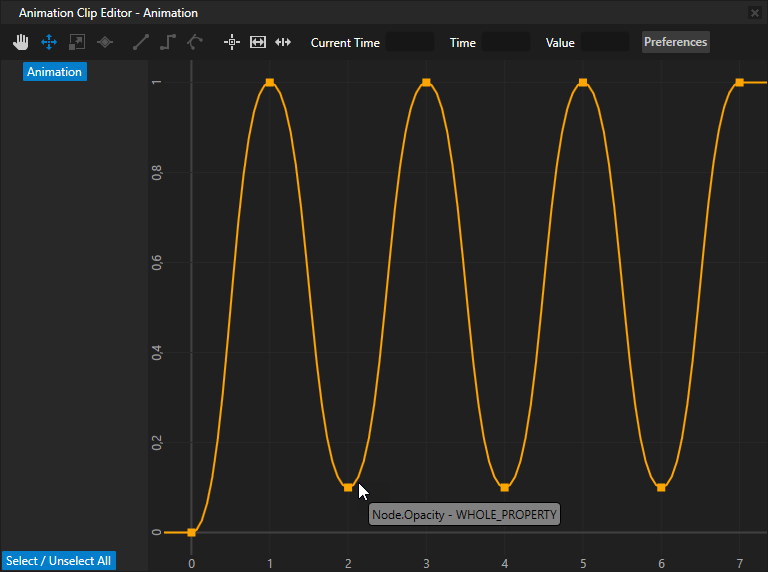Select the keyframe at time 0
Viewport: 768px width, 572px height.
[x=192, y=532]
